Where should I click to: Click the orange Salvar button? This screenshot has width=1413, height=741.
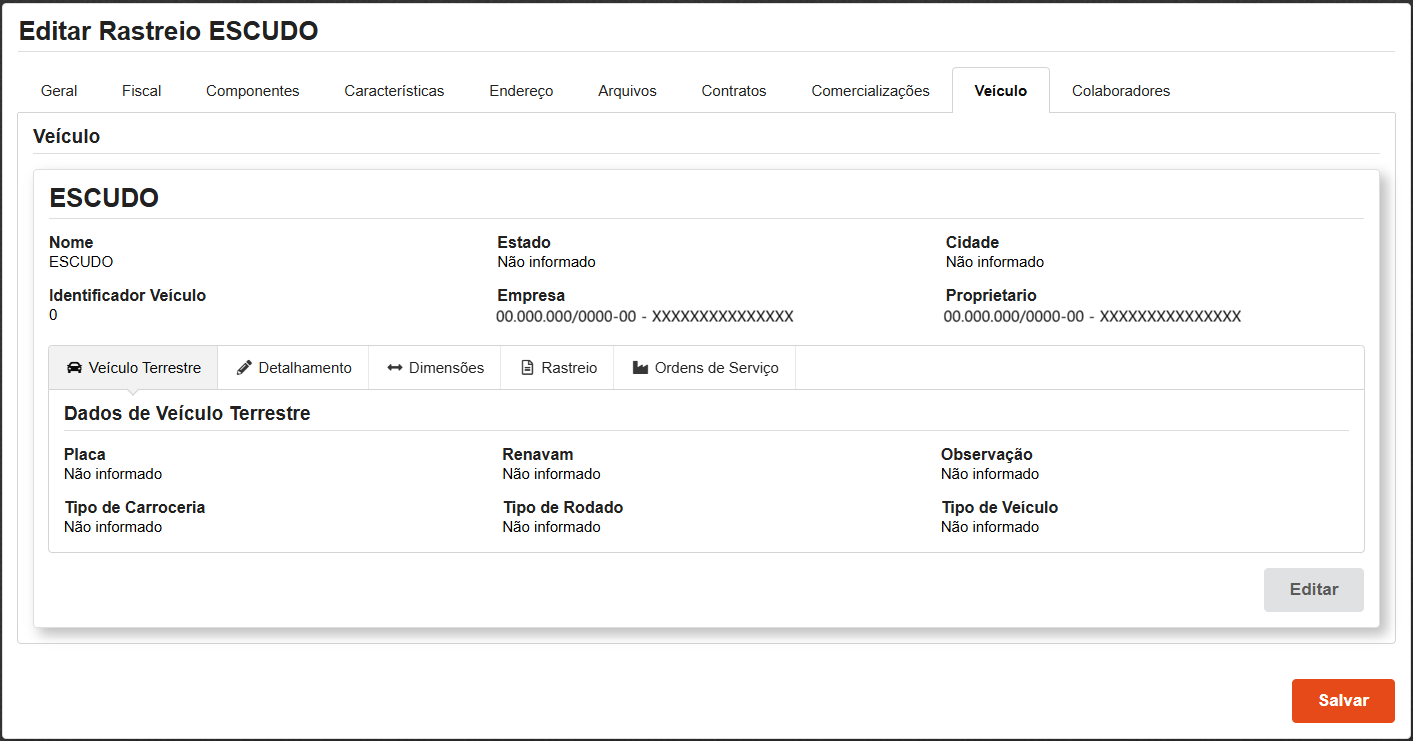tap(1342, 701)
